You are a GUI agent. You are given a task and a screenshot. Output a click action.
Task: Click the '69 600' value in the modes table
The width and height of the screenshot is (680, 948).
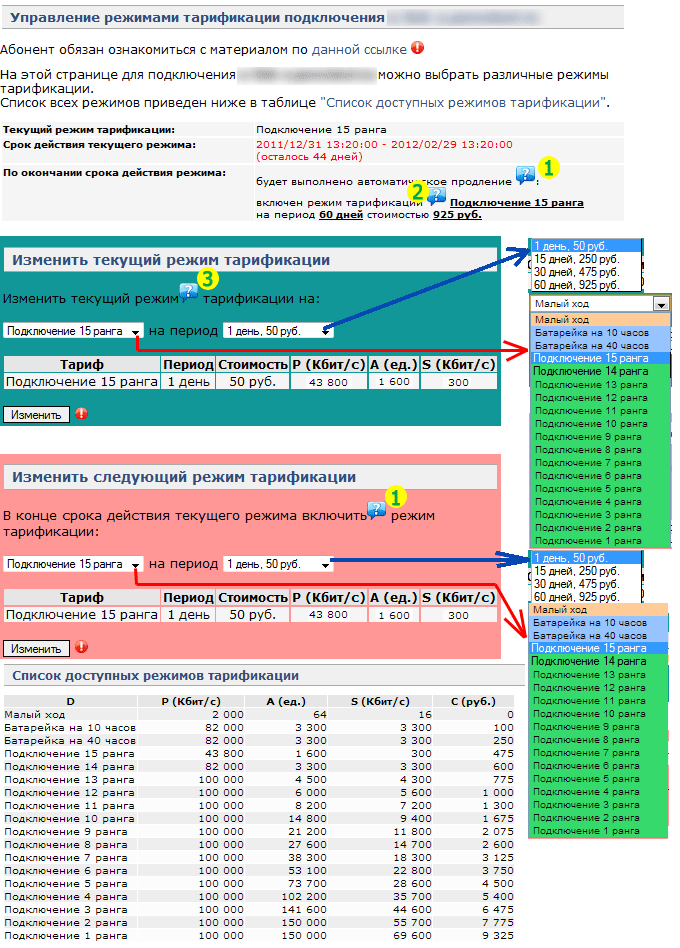pyautogui.click(x=412, y=935)
